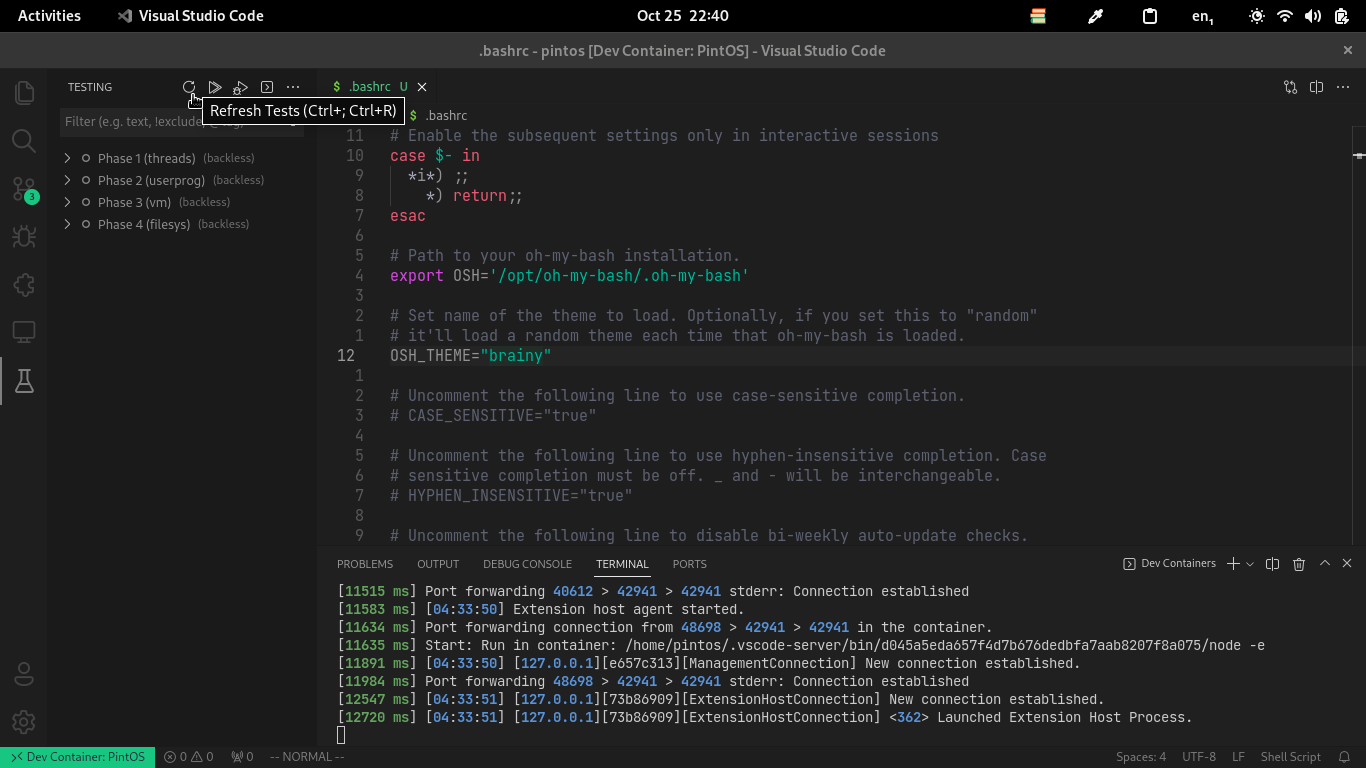Open the Manage gear icon

(x=24, y=721)
